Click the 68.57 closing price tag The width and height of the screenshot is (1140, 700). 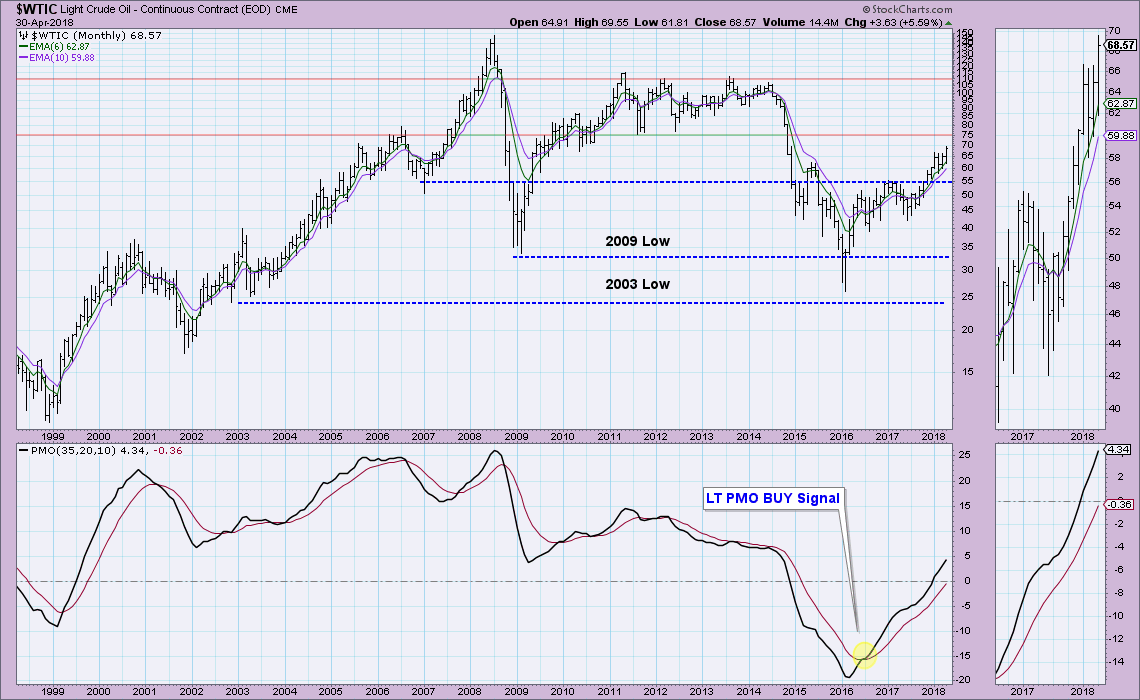pyautogui.click(x=1121, y=45)
